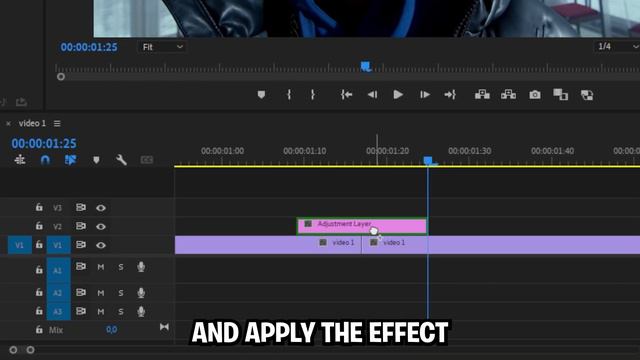
Task: Mark In point in the program monitor
Action: (x=289, y=95)
